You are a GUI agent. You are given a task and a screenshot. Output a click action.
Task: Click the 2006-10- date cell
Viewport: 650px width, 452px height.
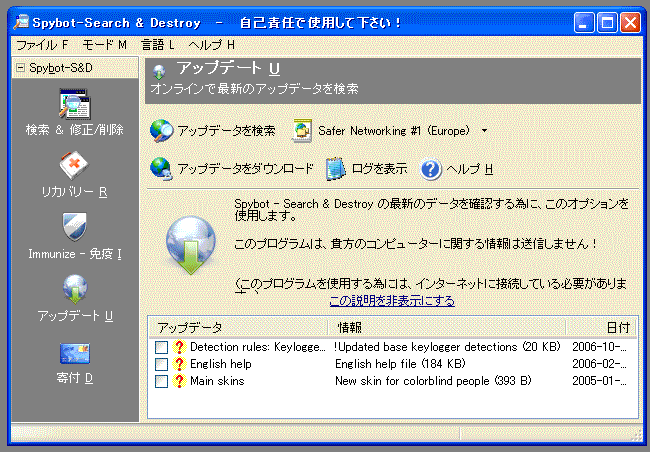599,347
